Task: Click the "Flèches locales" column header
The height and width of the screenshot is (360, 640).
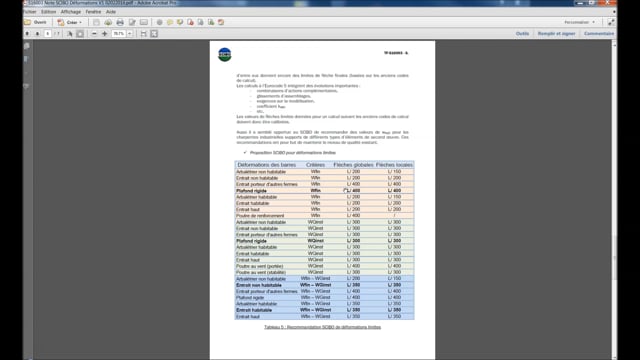Action: pos(394,165)
